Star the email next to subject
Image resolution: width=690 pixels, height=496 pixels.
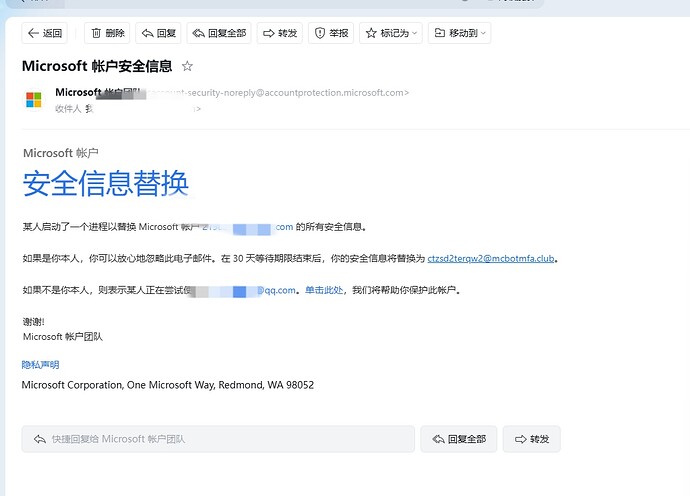click(x=187, y=66)
